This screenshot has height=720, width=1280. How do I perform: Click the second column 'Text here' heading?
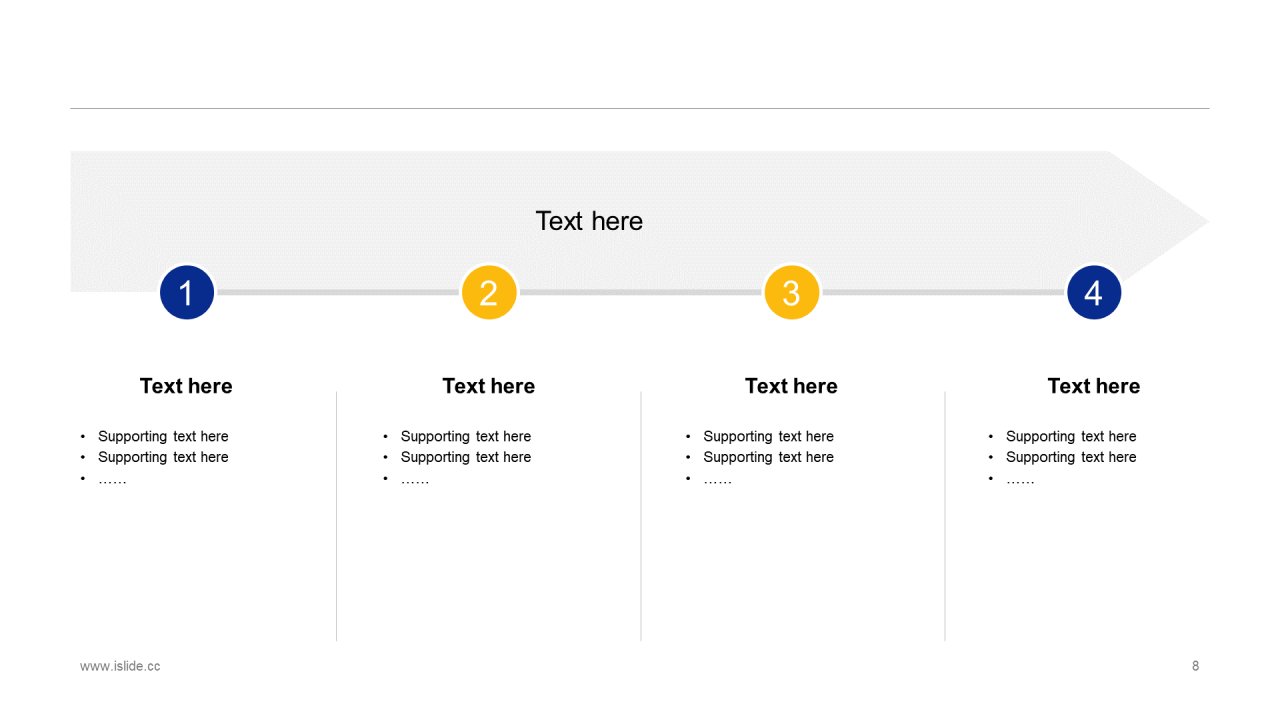[489, 386]
